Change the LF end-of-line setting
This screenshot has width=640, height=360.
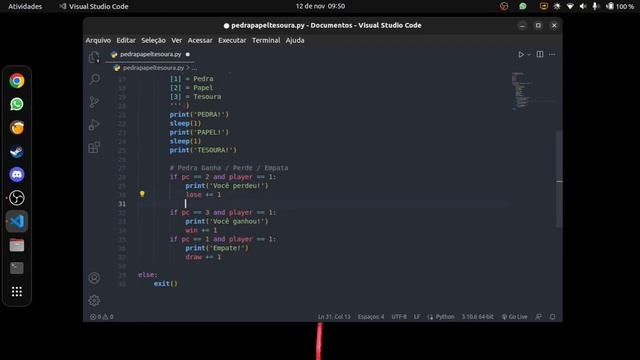click(x=417, y=317)
